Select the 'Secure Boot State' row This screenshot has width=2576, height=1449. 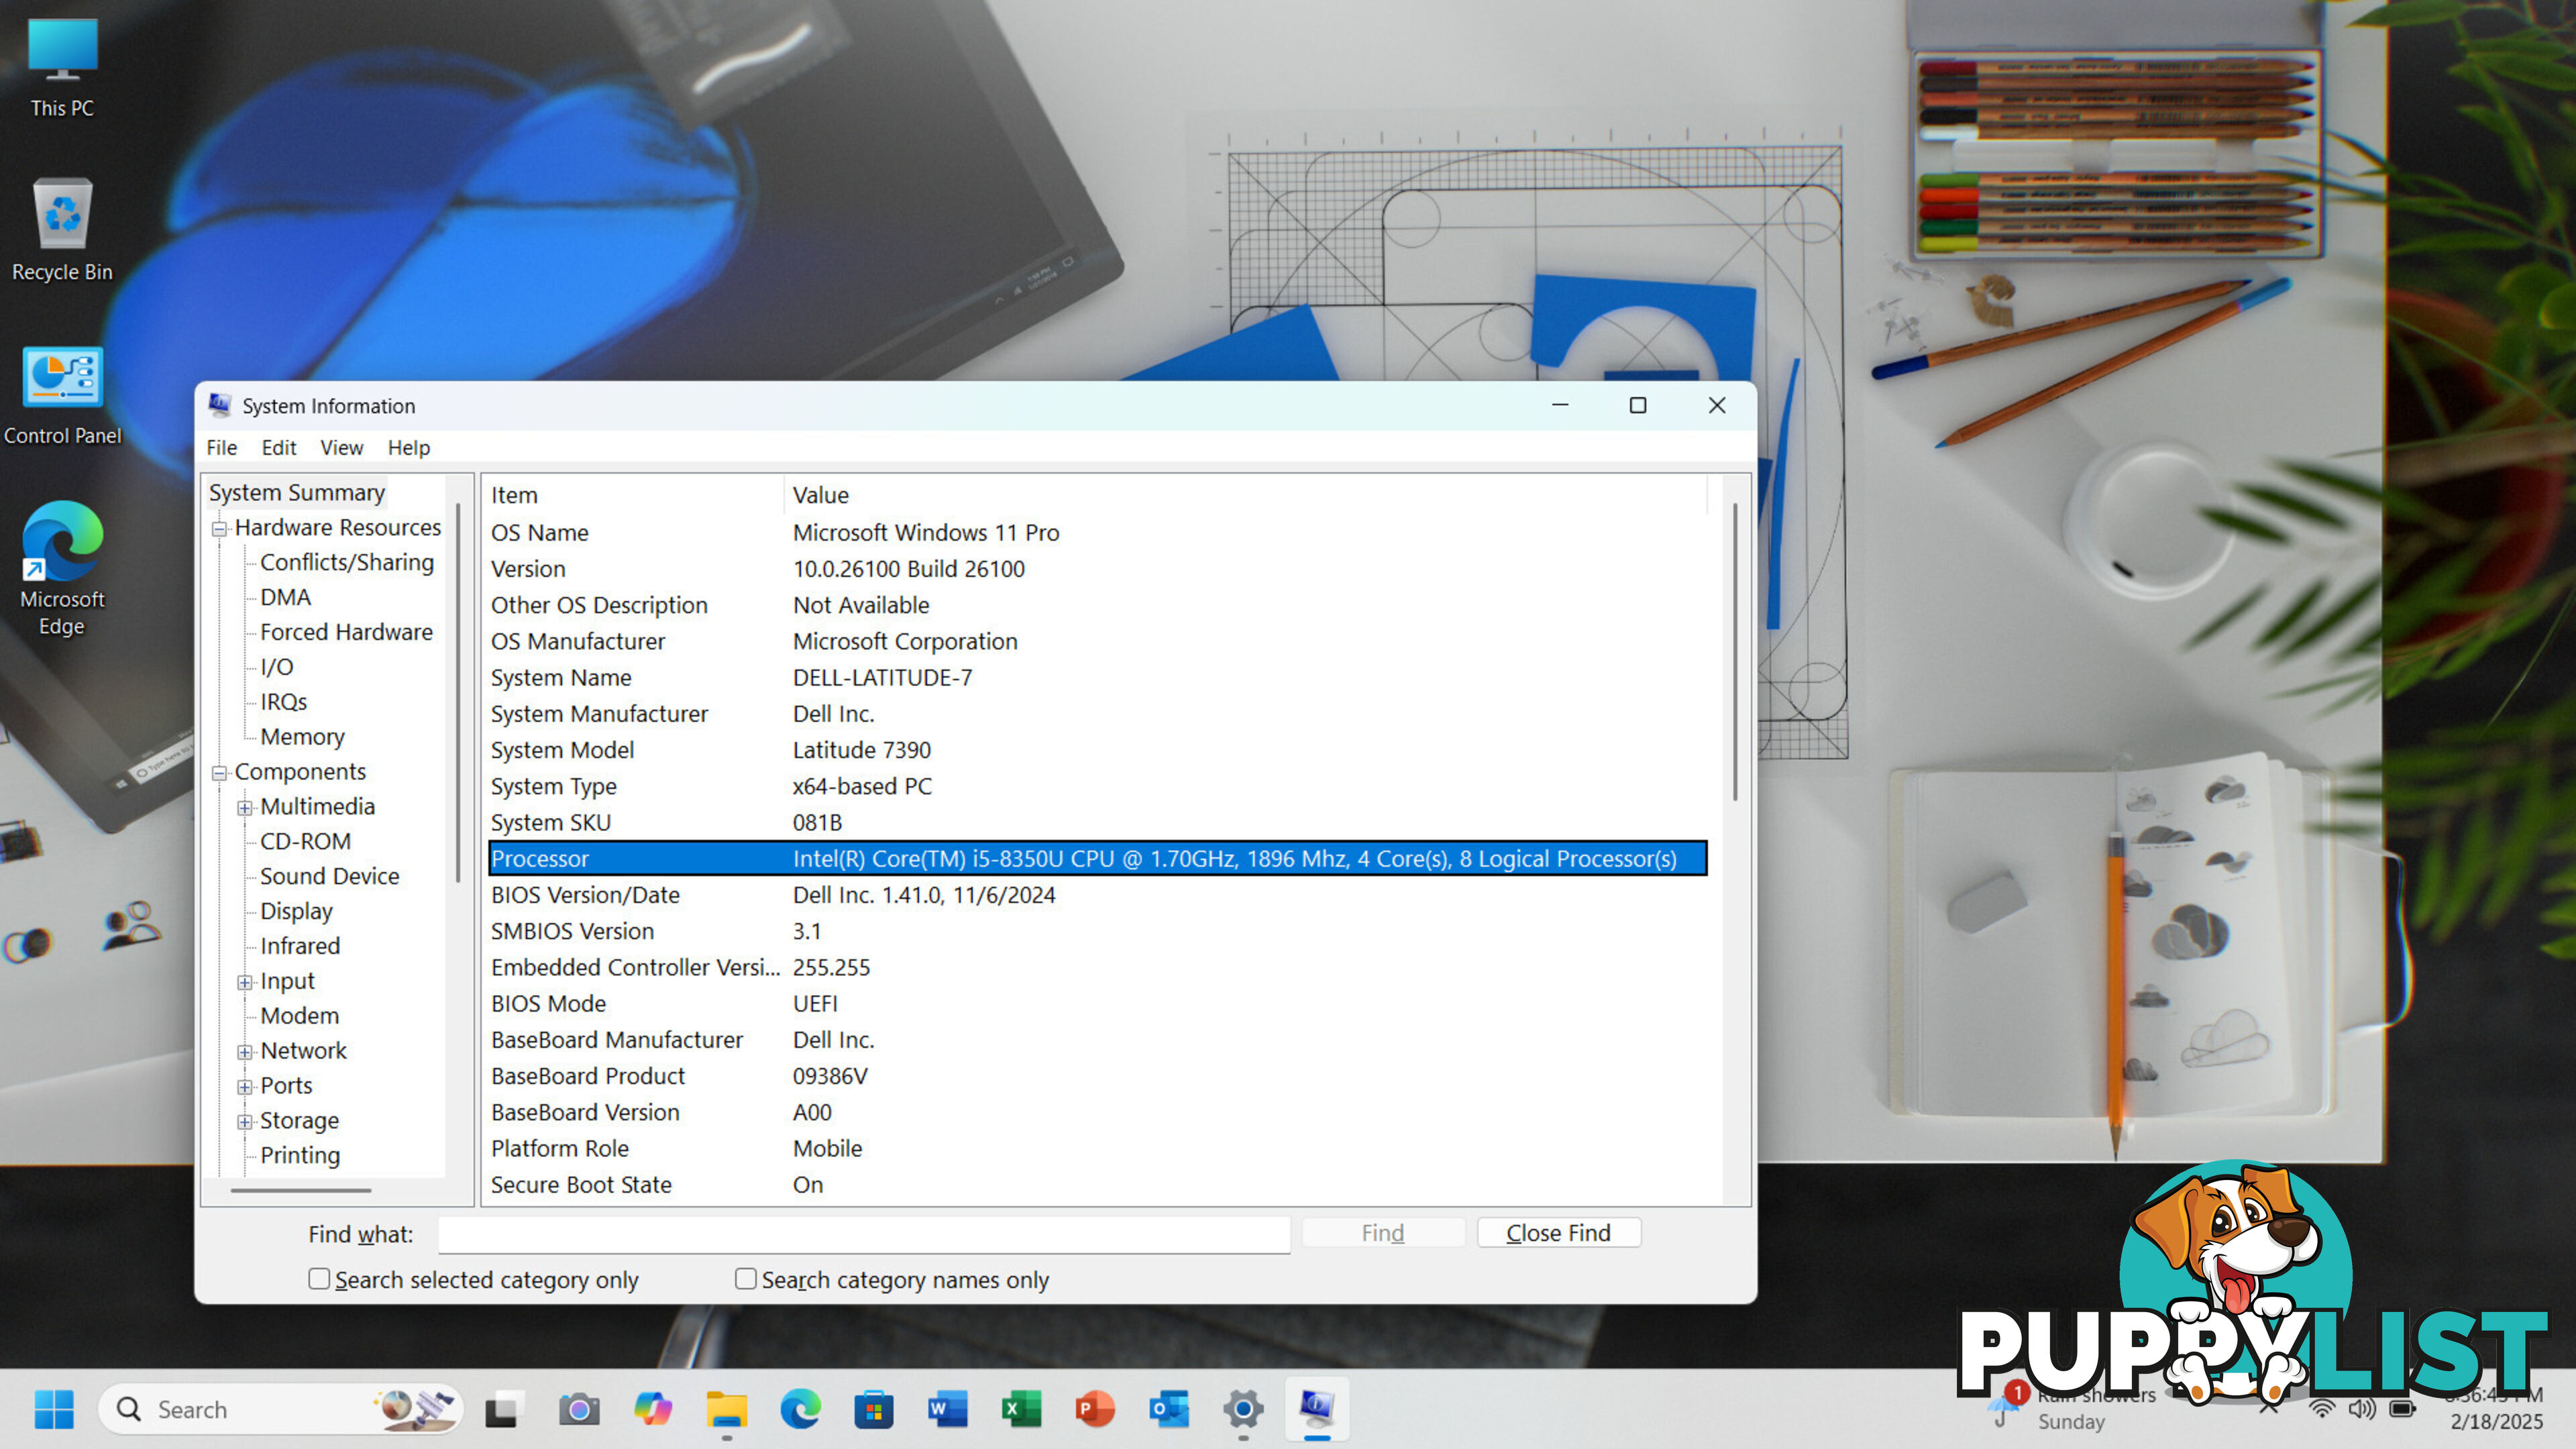[1097, 1185]
